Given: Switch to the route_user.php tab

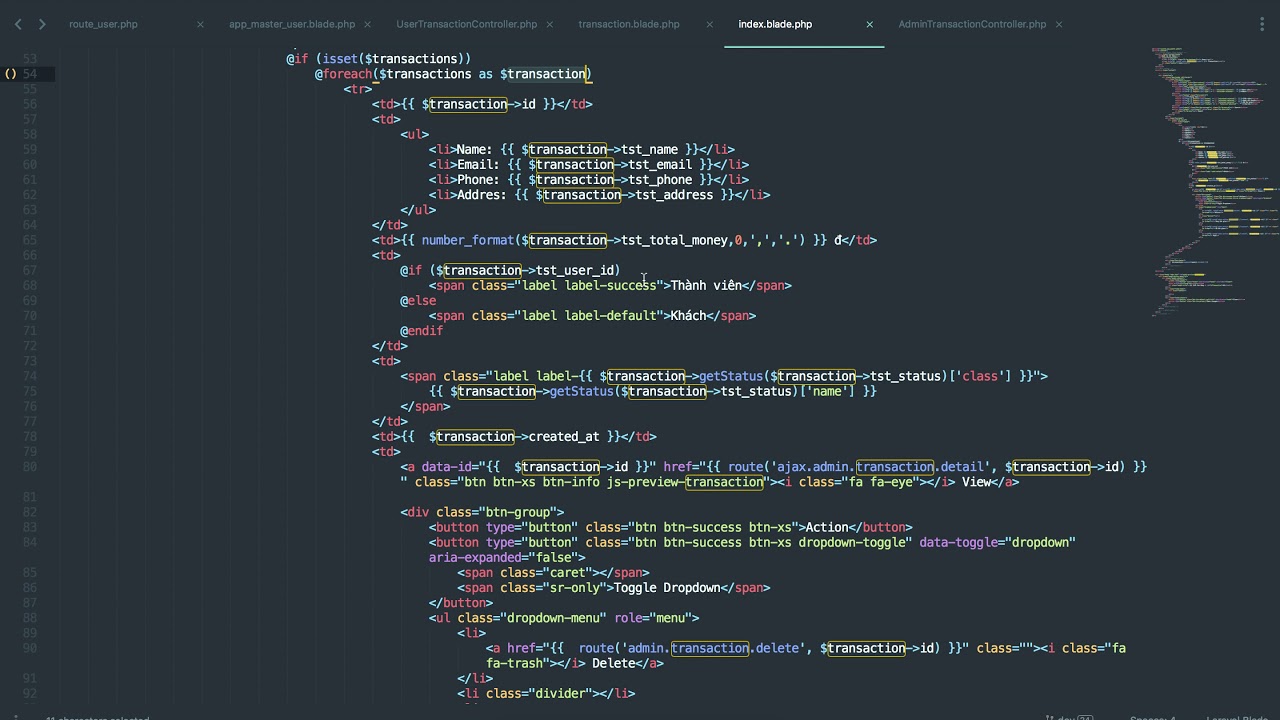Looking at the screenshot, I should pos(103,24).
